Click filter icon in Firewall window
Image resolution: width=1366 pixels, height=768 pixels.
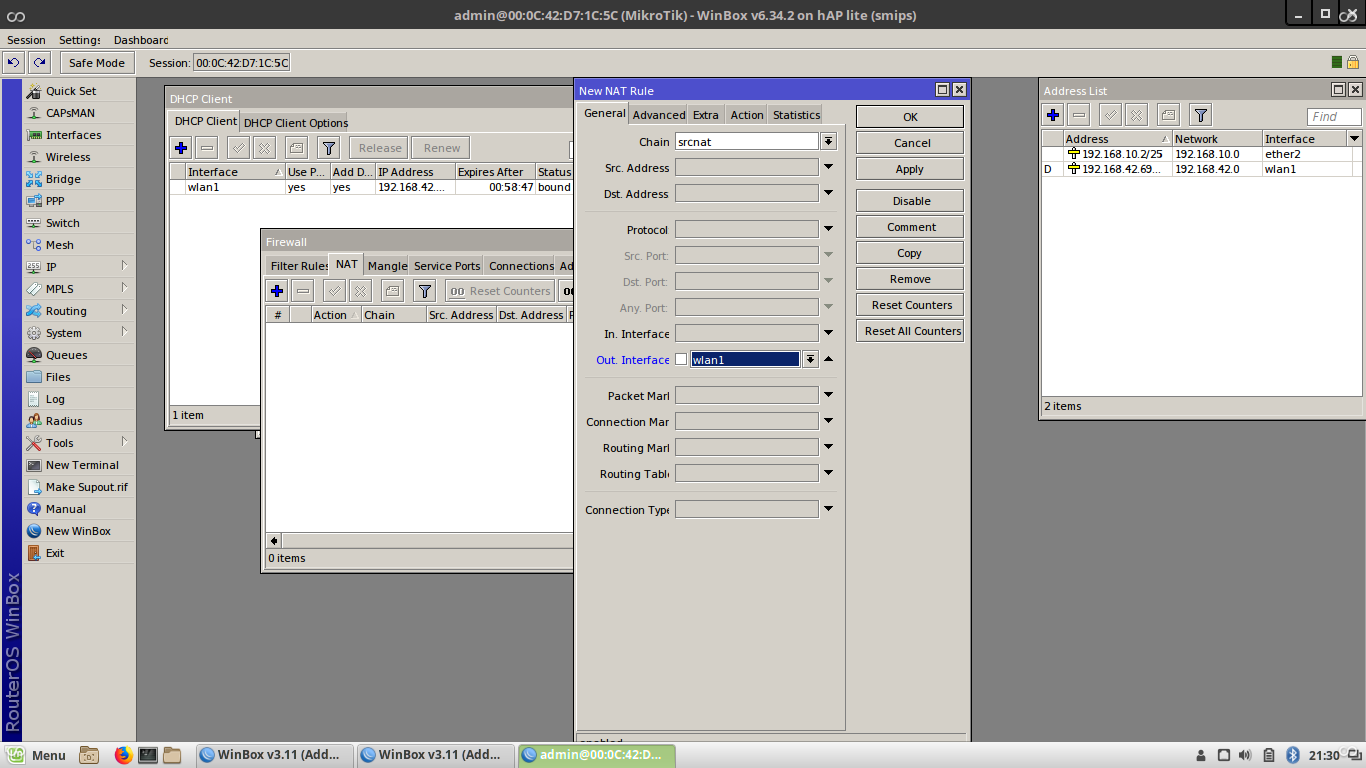click(425, 291)
